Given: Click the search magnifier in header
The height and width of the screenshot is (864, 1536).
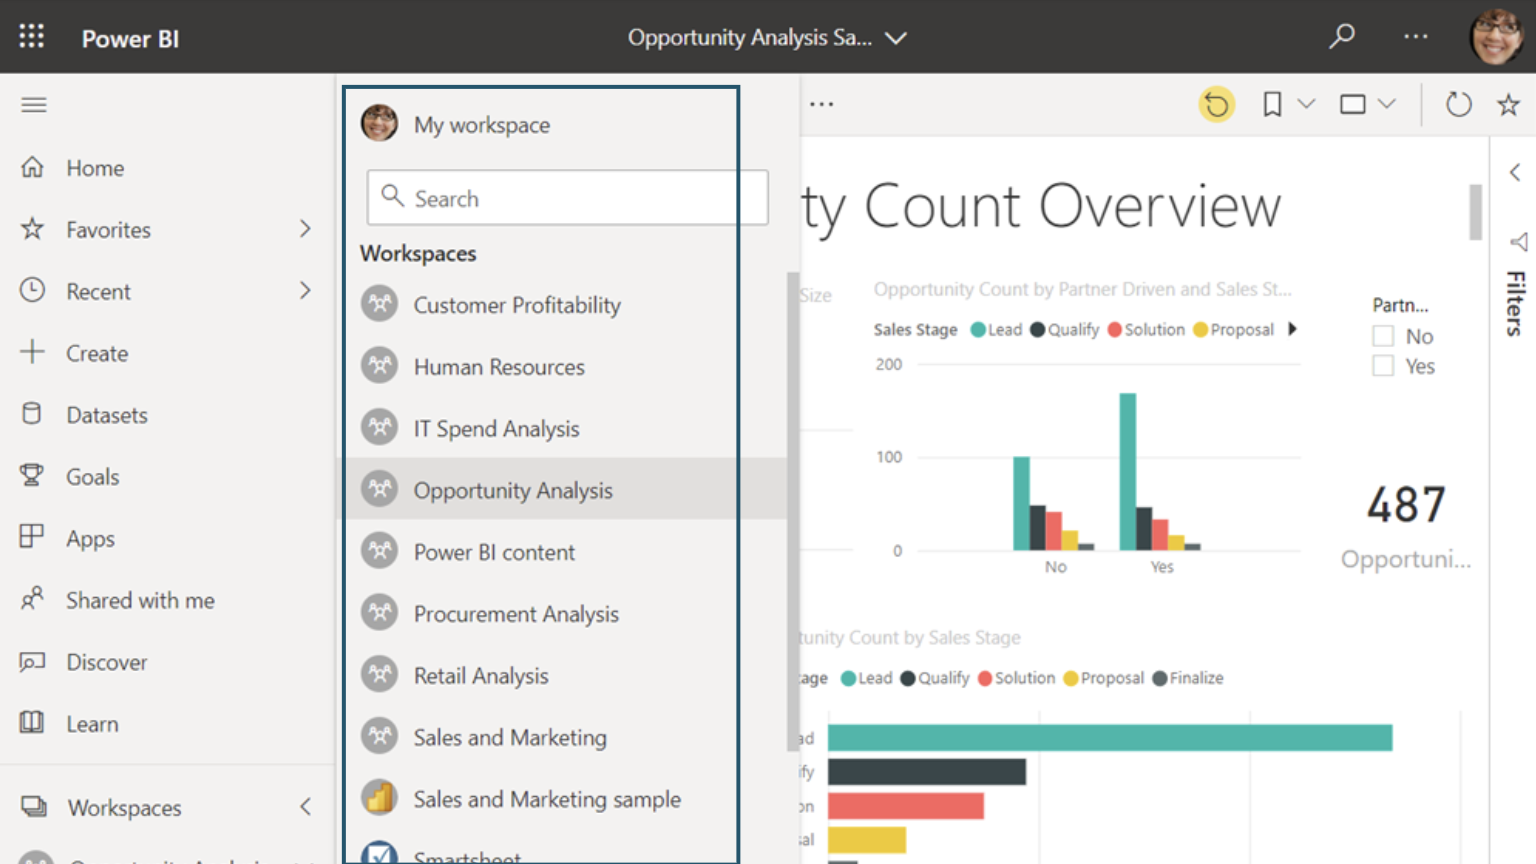Looking at the screenshot, I should (x=1342, y=37).
